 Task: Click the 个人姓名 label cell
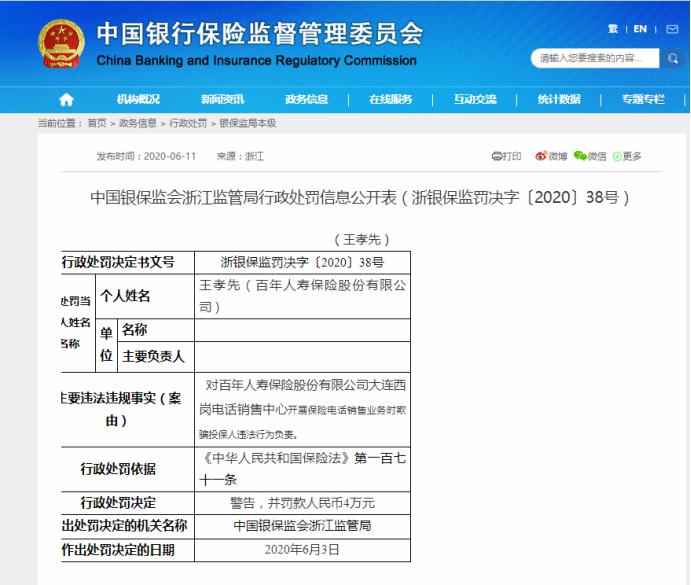point(145,296)
